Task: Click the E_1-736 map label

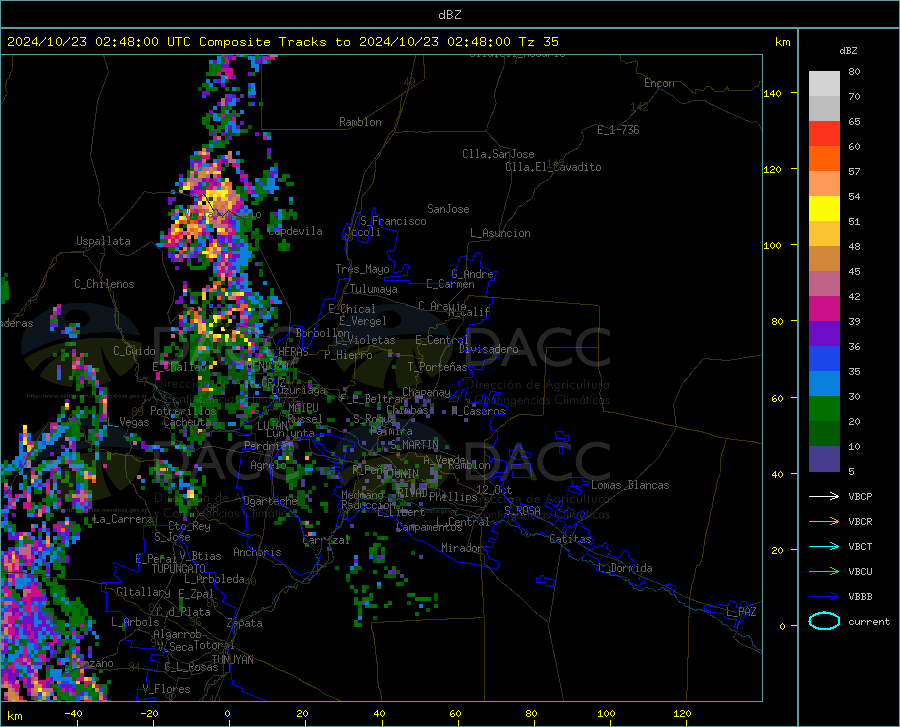Action: coord(618,130)
